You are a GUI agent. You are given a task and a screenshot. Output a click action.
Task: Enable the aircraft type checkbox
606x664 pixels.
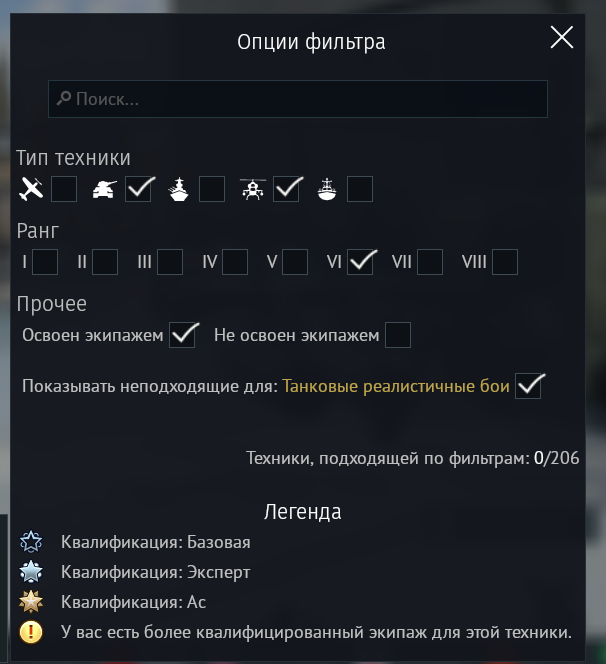coord(65,188)
